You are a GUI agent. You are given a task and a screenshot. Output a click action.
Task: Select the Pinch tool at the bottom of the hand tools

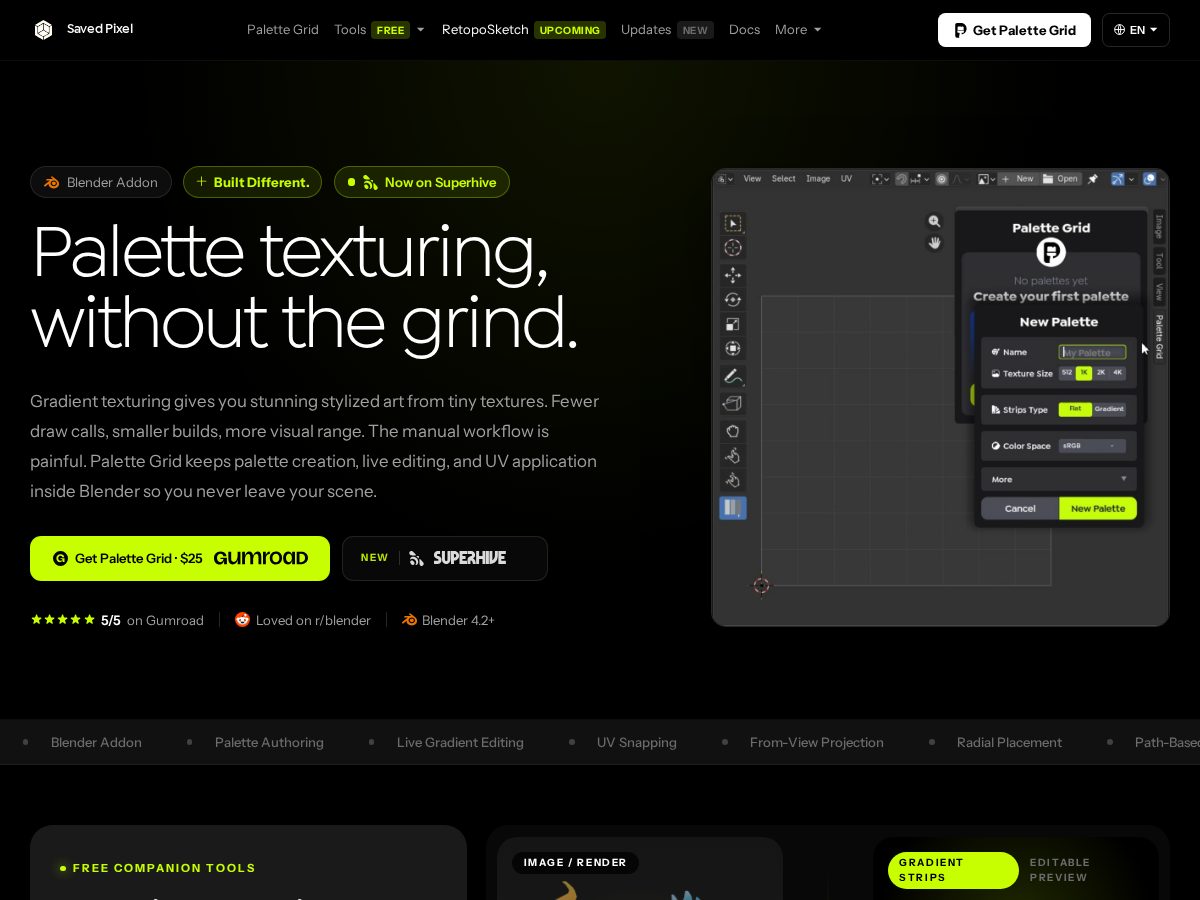point(733,480)
